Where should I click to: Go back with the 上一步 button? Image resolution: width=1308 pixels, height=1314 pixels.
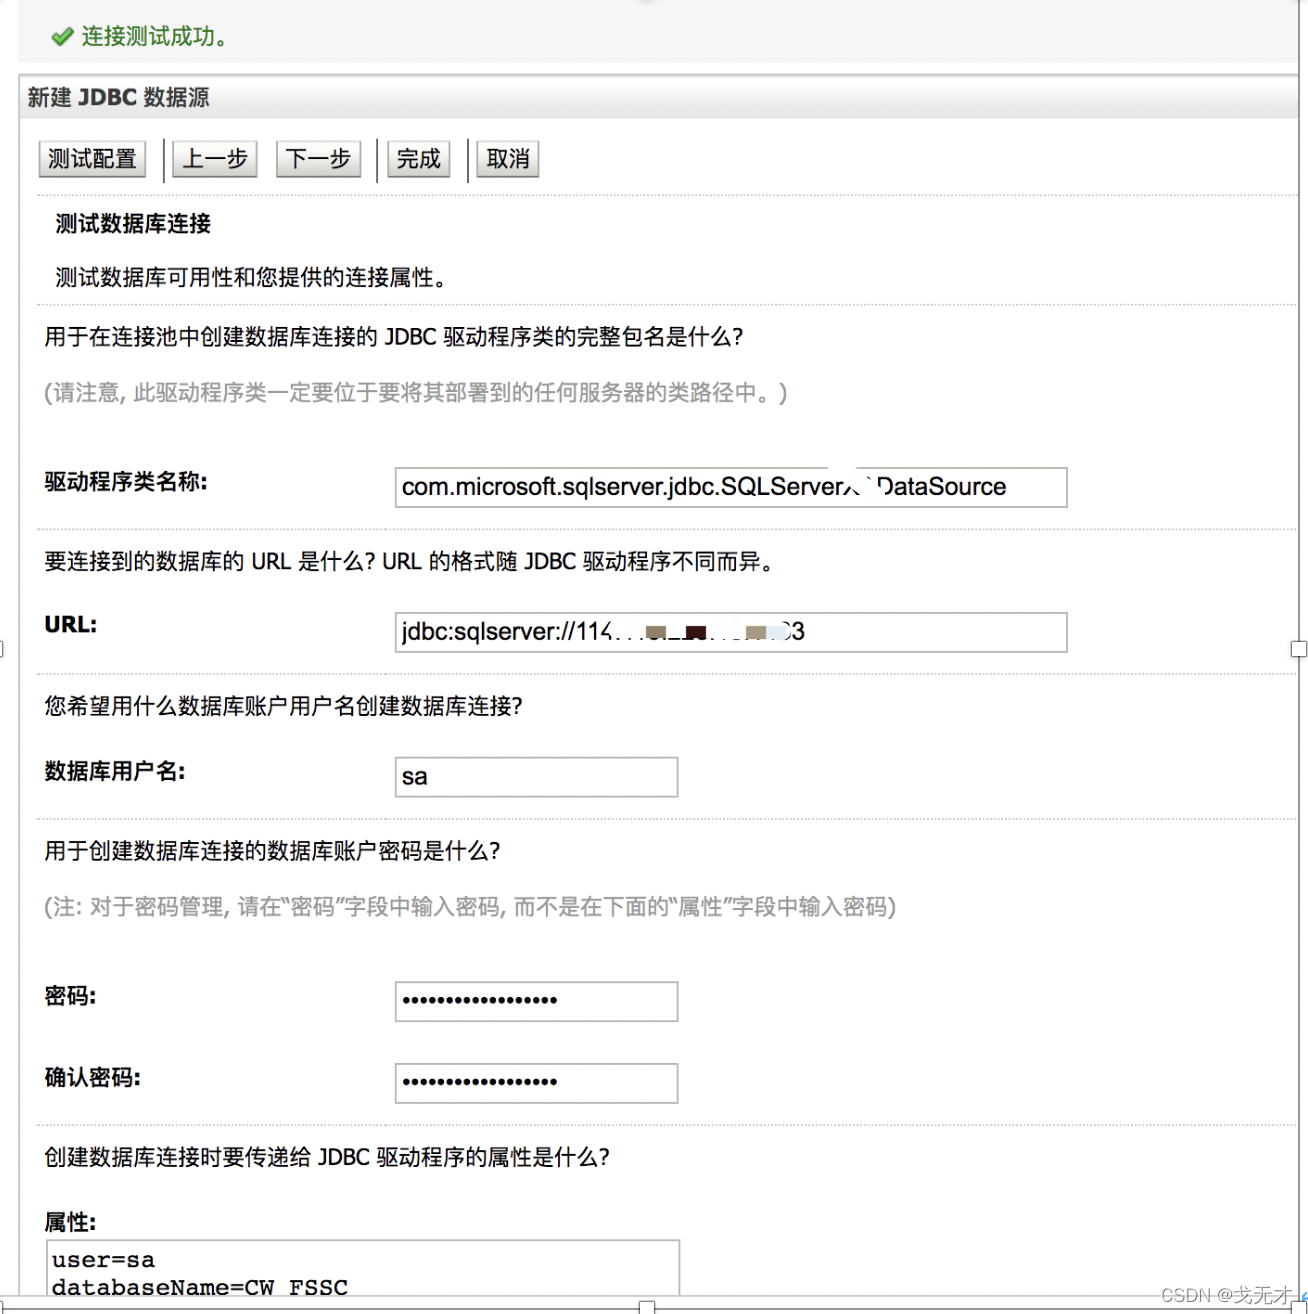[x=215, y=159]
